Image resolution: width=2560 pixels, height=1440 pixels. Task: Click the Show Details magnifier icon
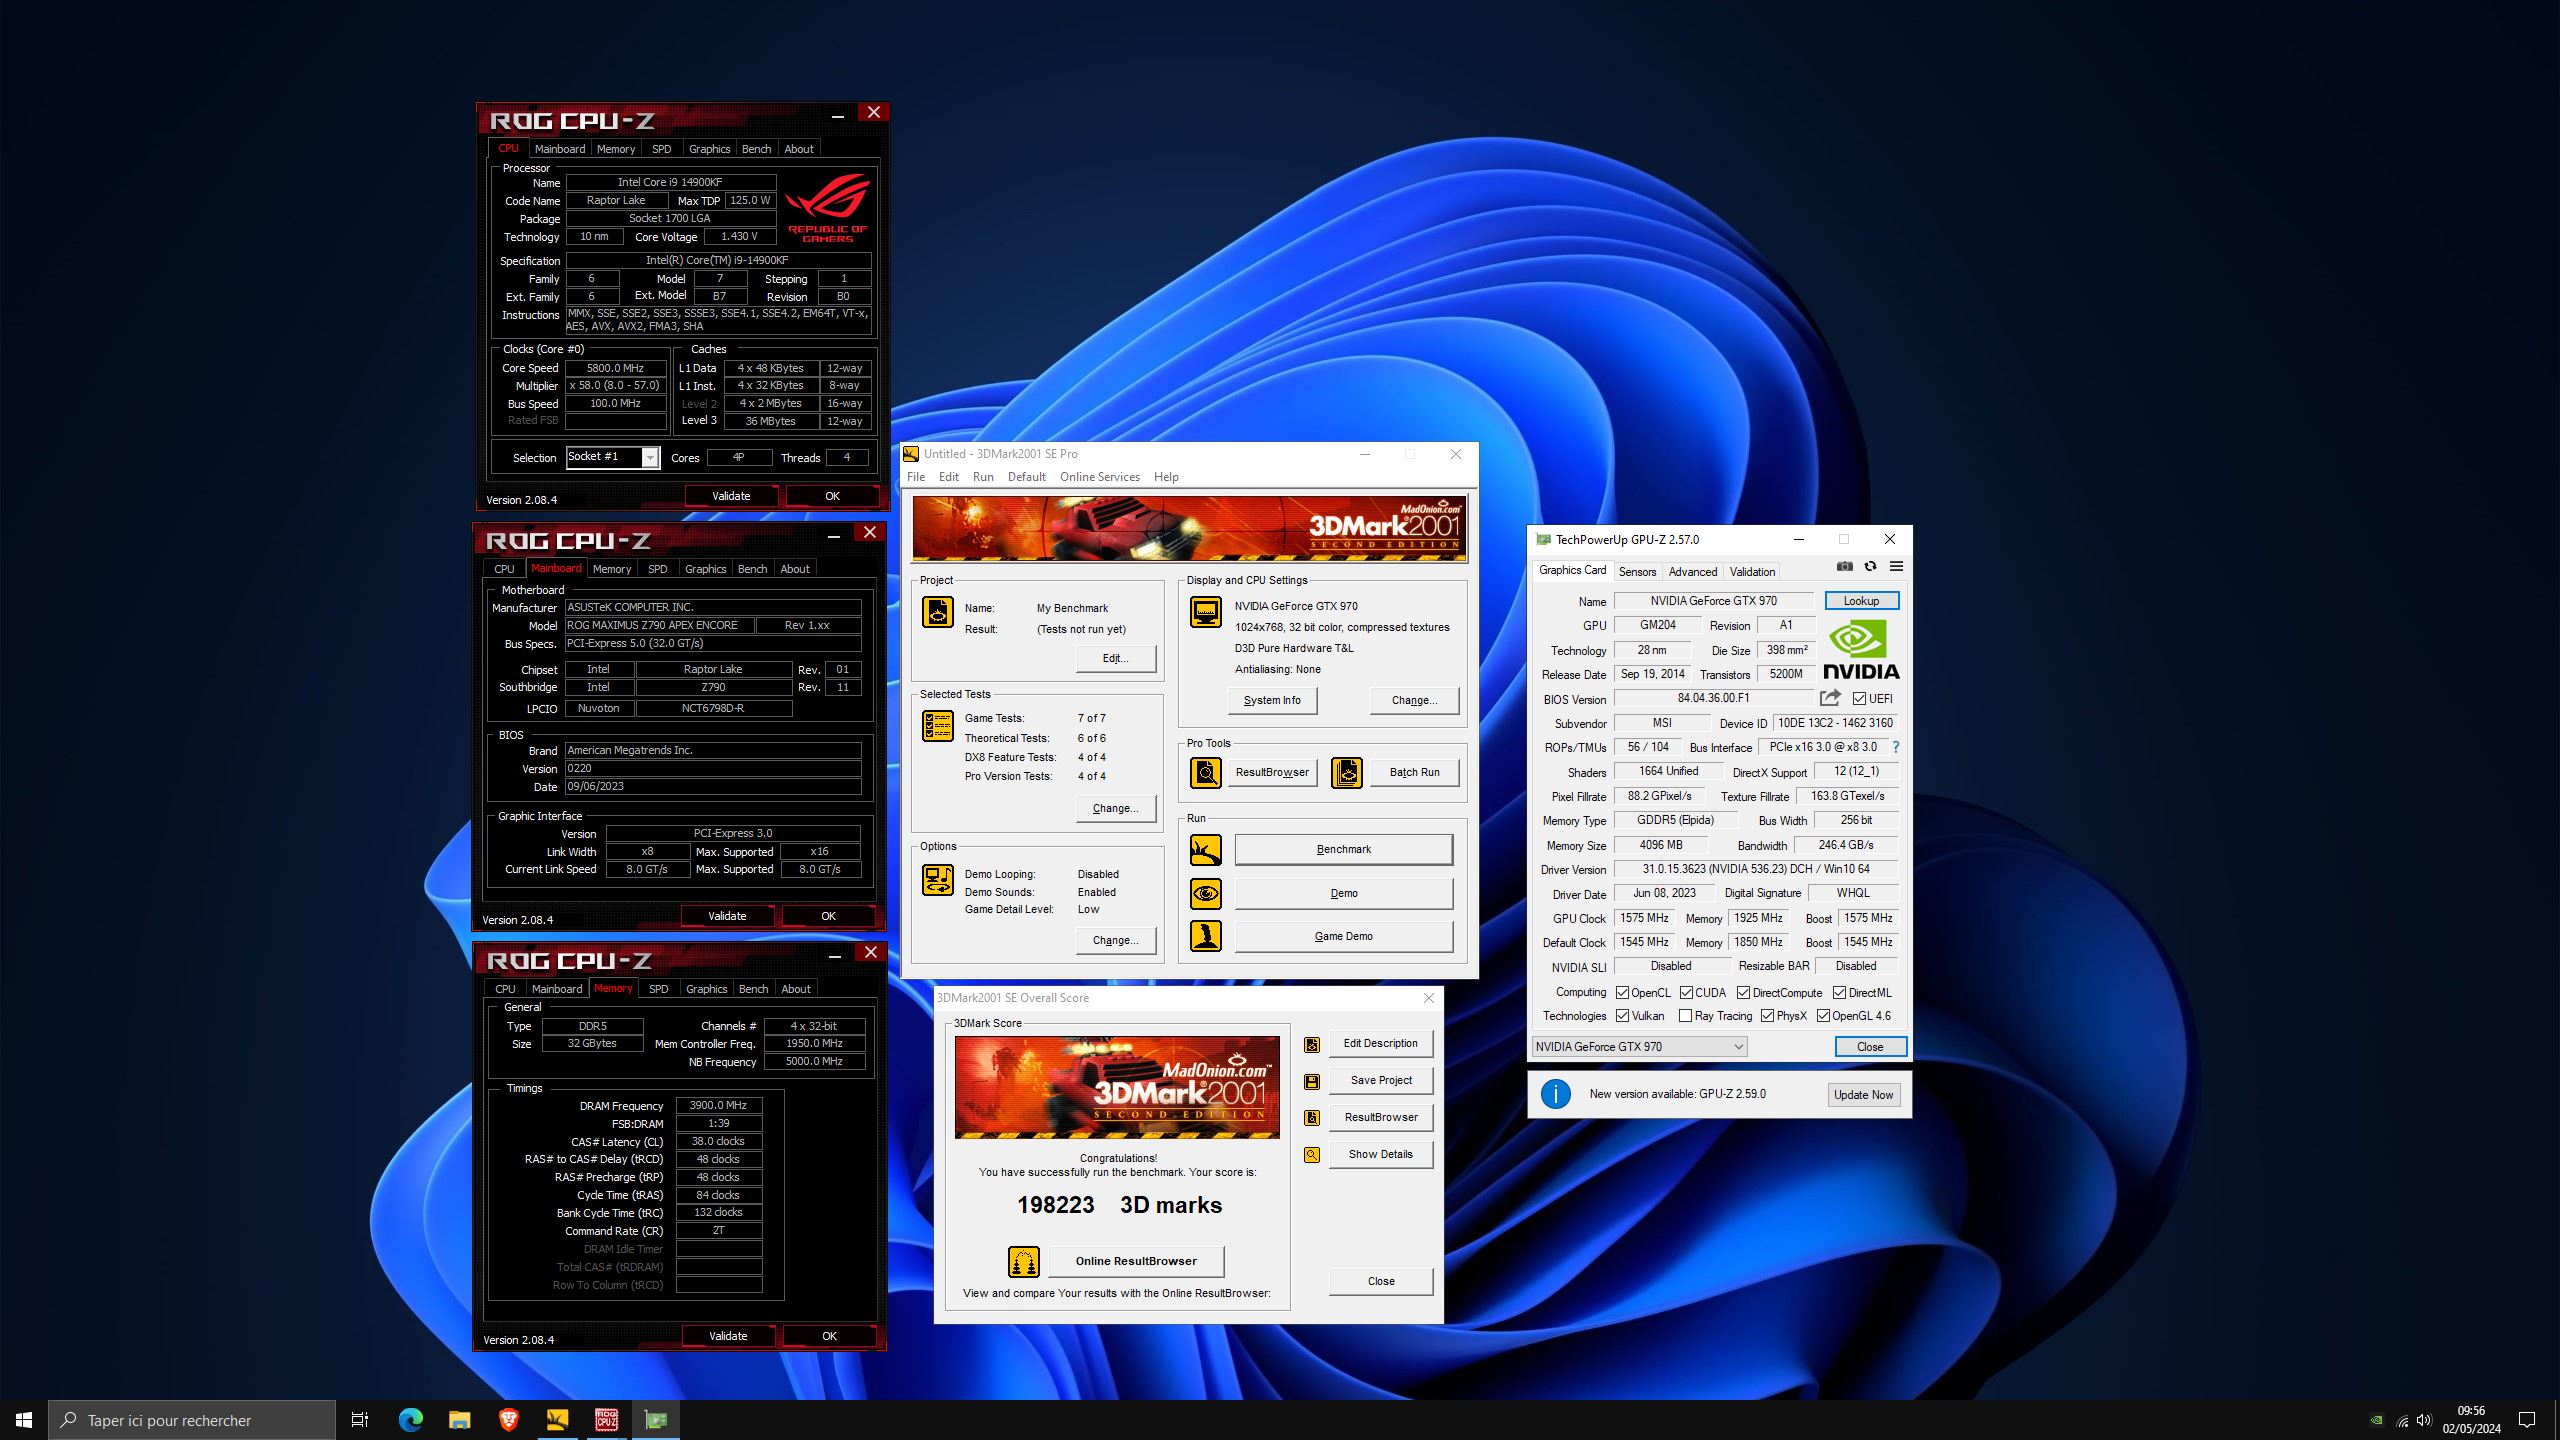1312,1155
